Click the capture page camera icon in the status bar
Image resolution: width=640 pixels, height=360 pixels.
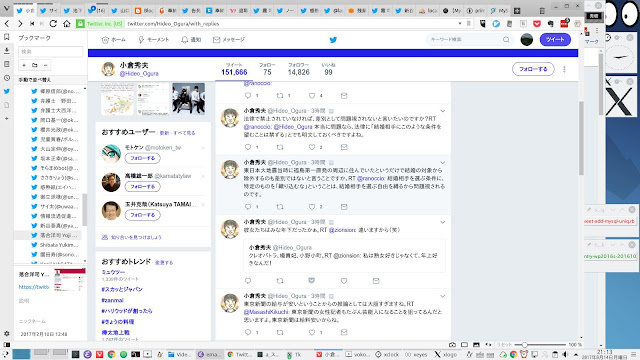pos(452,345)
